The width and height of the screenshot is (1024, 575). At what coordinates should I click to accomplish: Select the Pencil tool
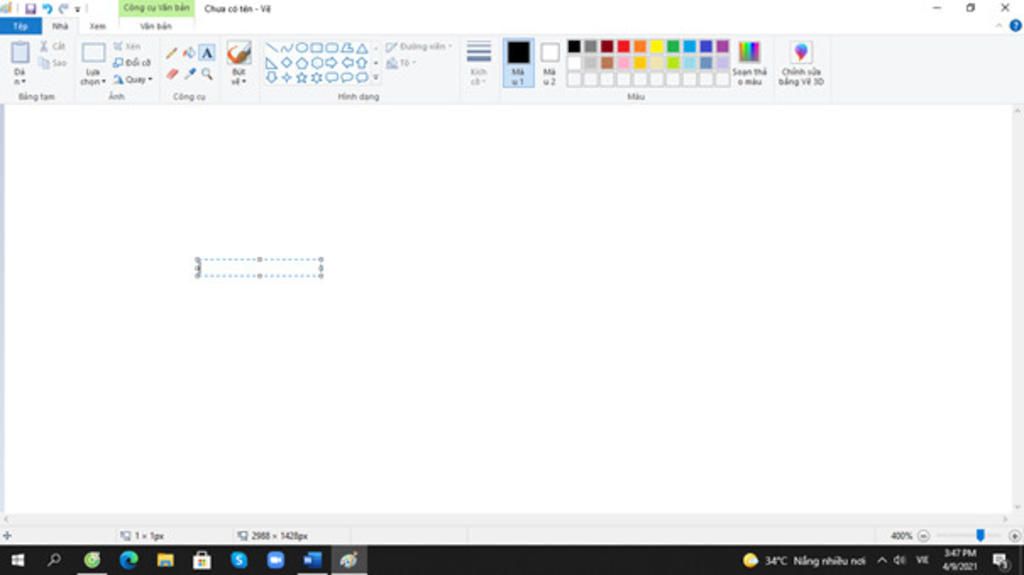171,53
